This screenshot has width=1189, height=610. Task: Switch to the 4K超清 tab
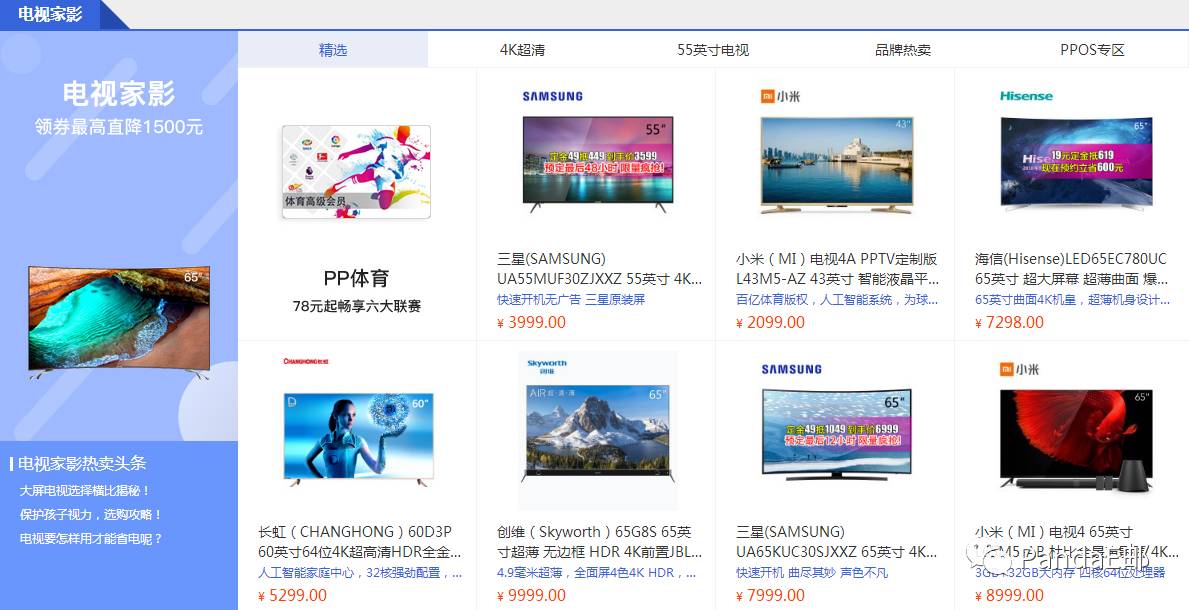click(x=522, y=50)
